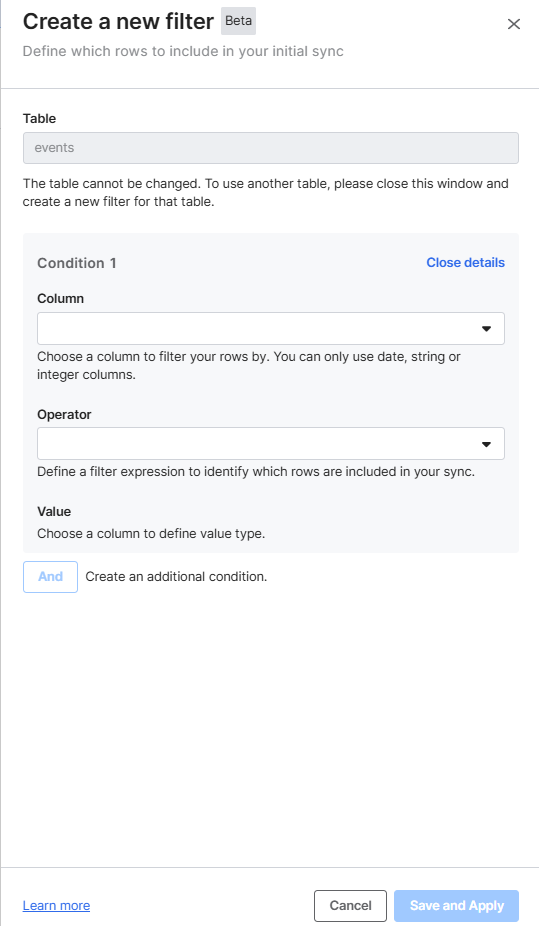
Task: Click the Value section label
Action: 54,511
